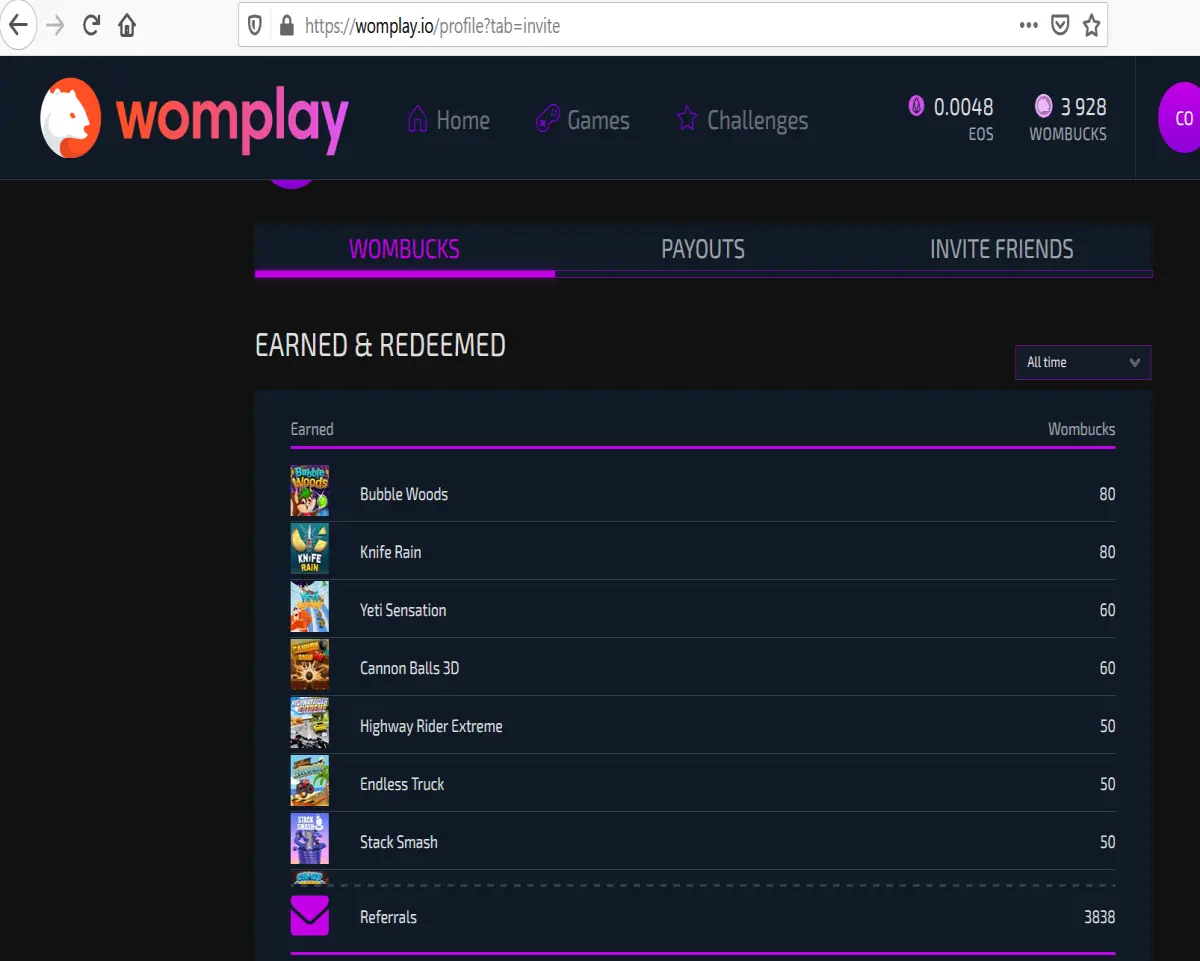This screenshot has width=1200, height=961.
Task: Click the EOS coin icon
Action: pos(916,105)
